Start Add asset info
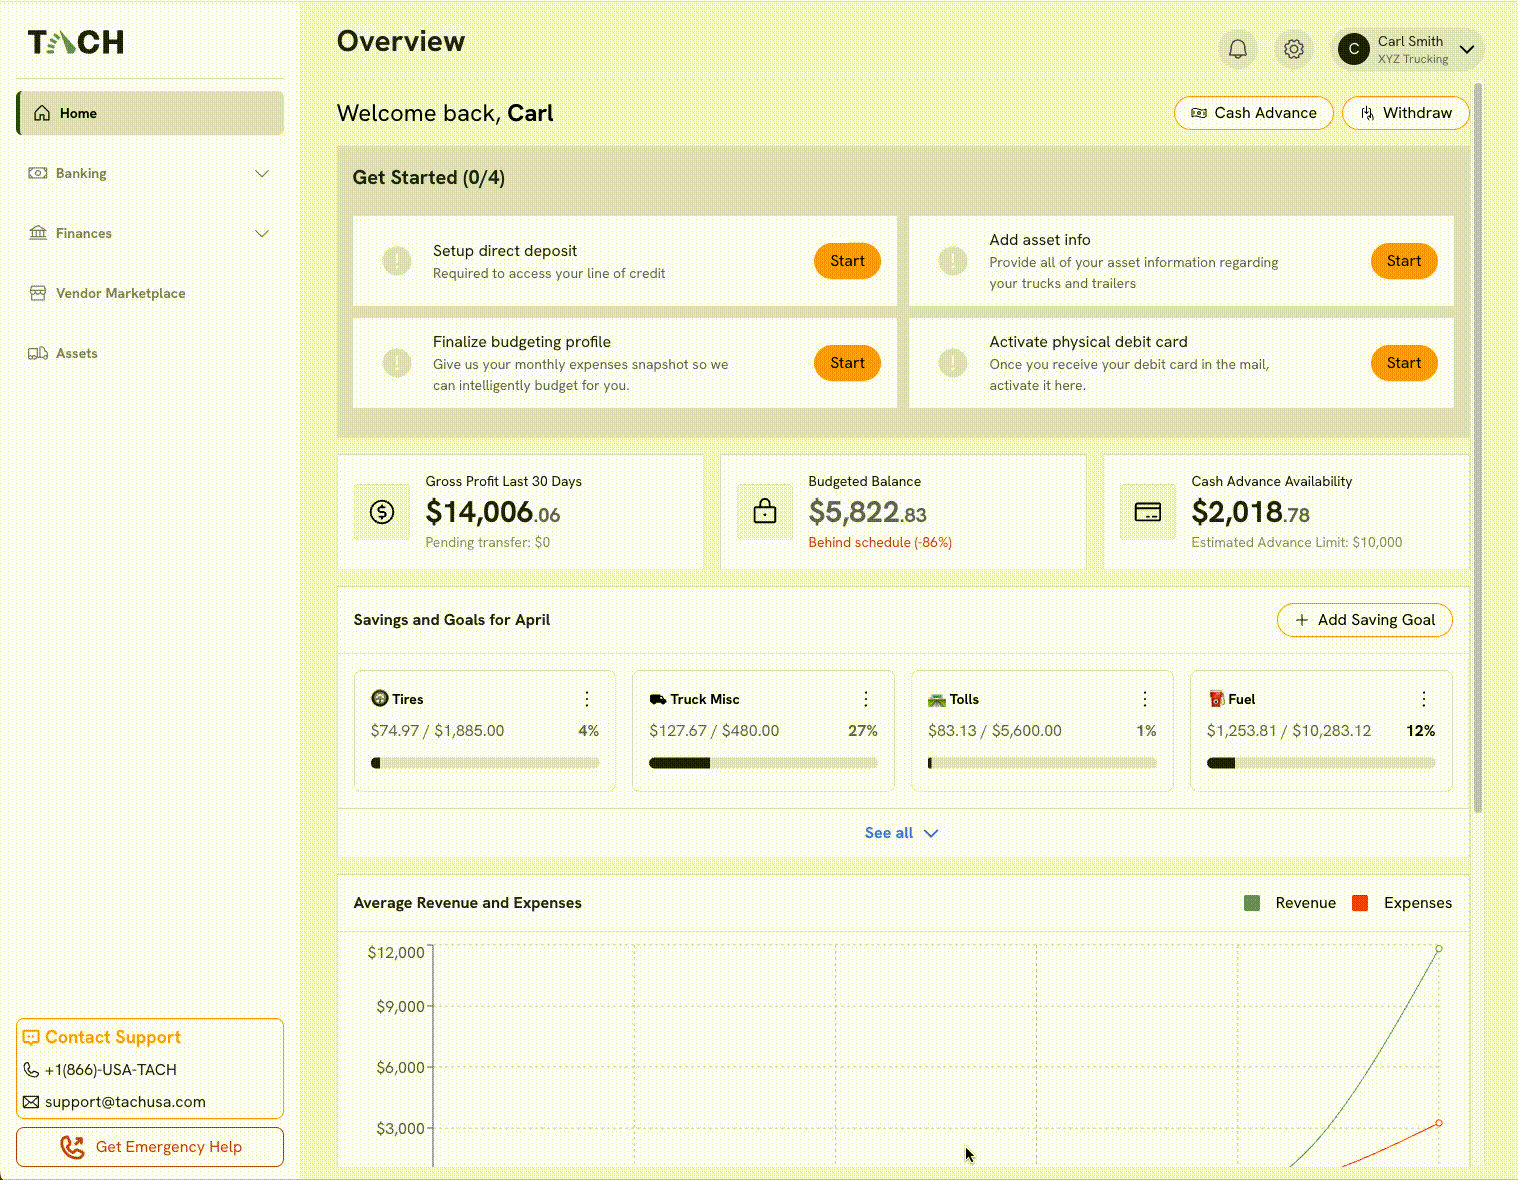This screenshot has height=1180, width=1518. pyautogui.click(x=1404, y=261)
